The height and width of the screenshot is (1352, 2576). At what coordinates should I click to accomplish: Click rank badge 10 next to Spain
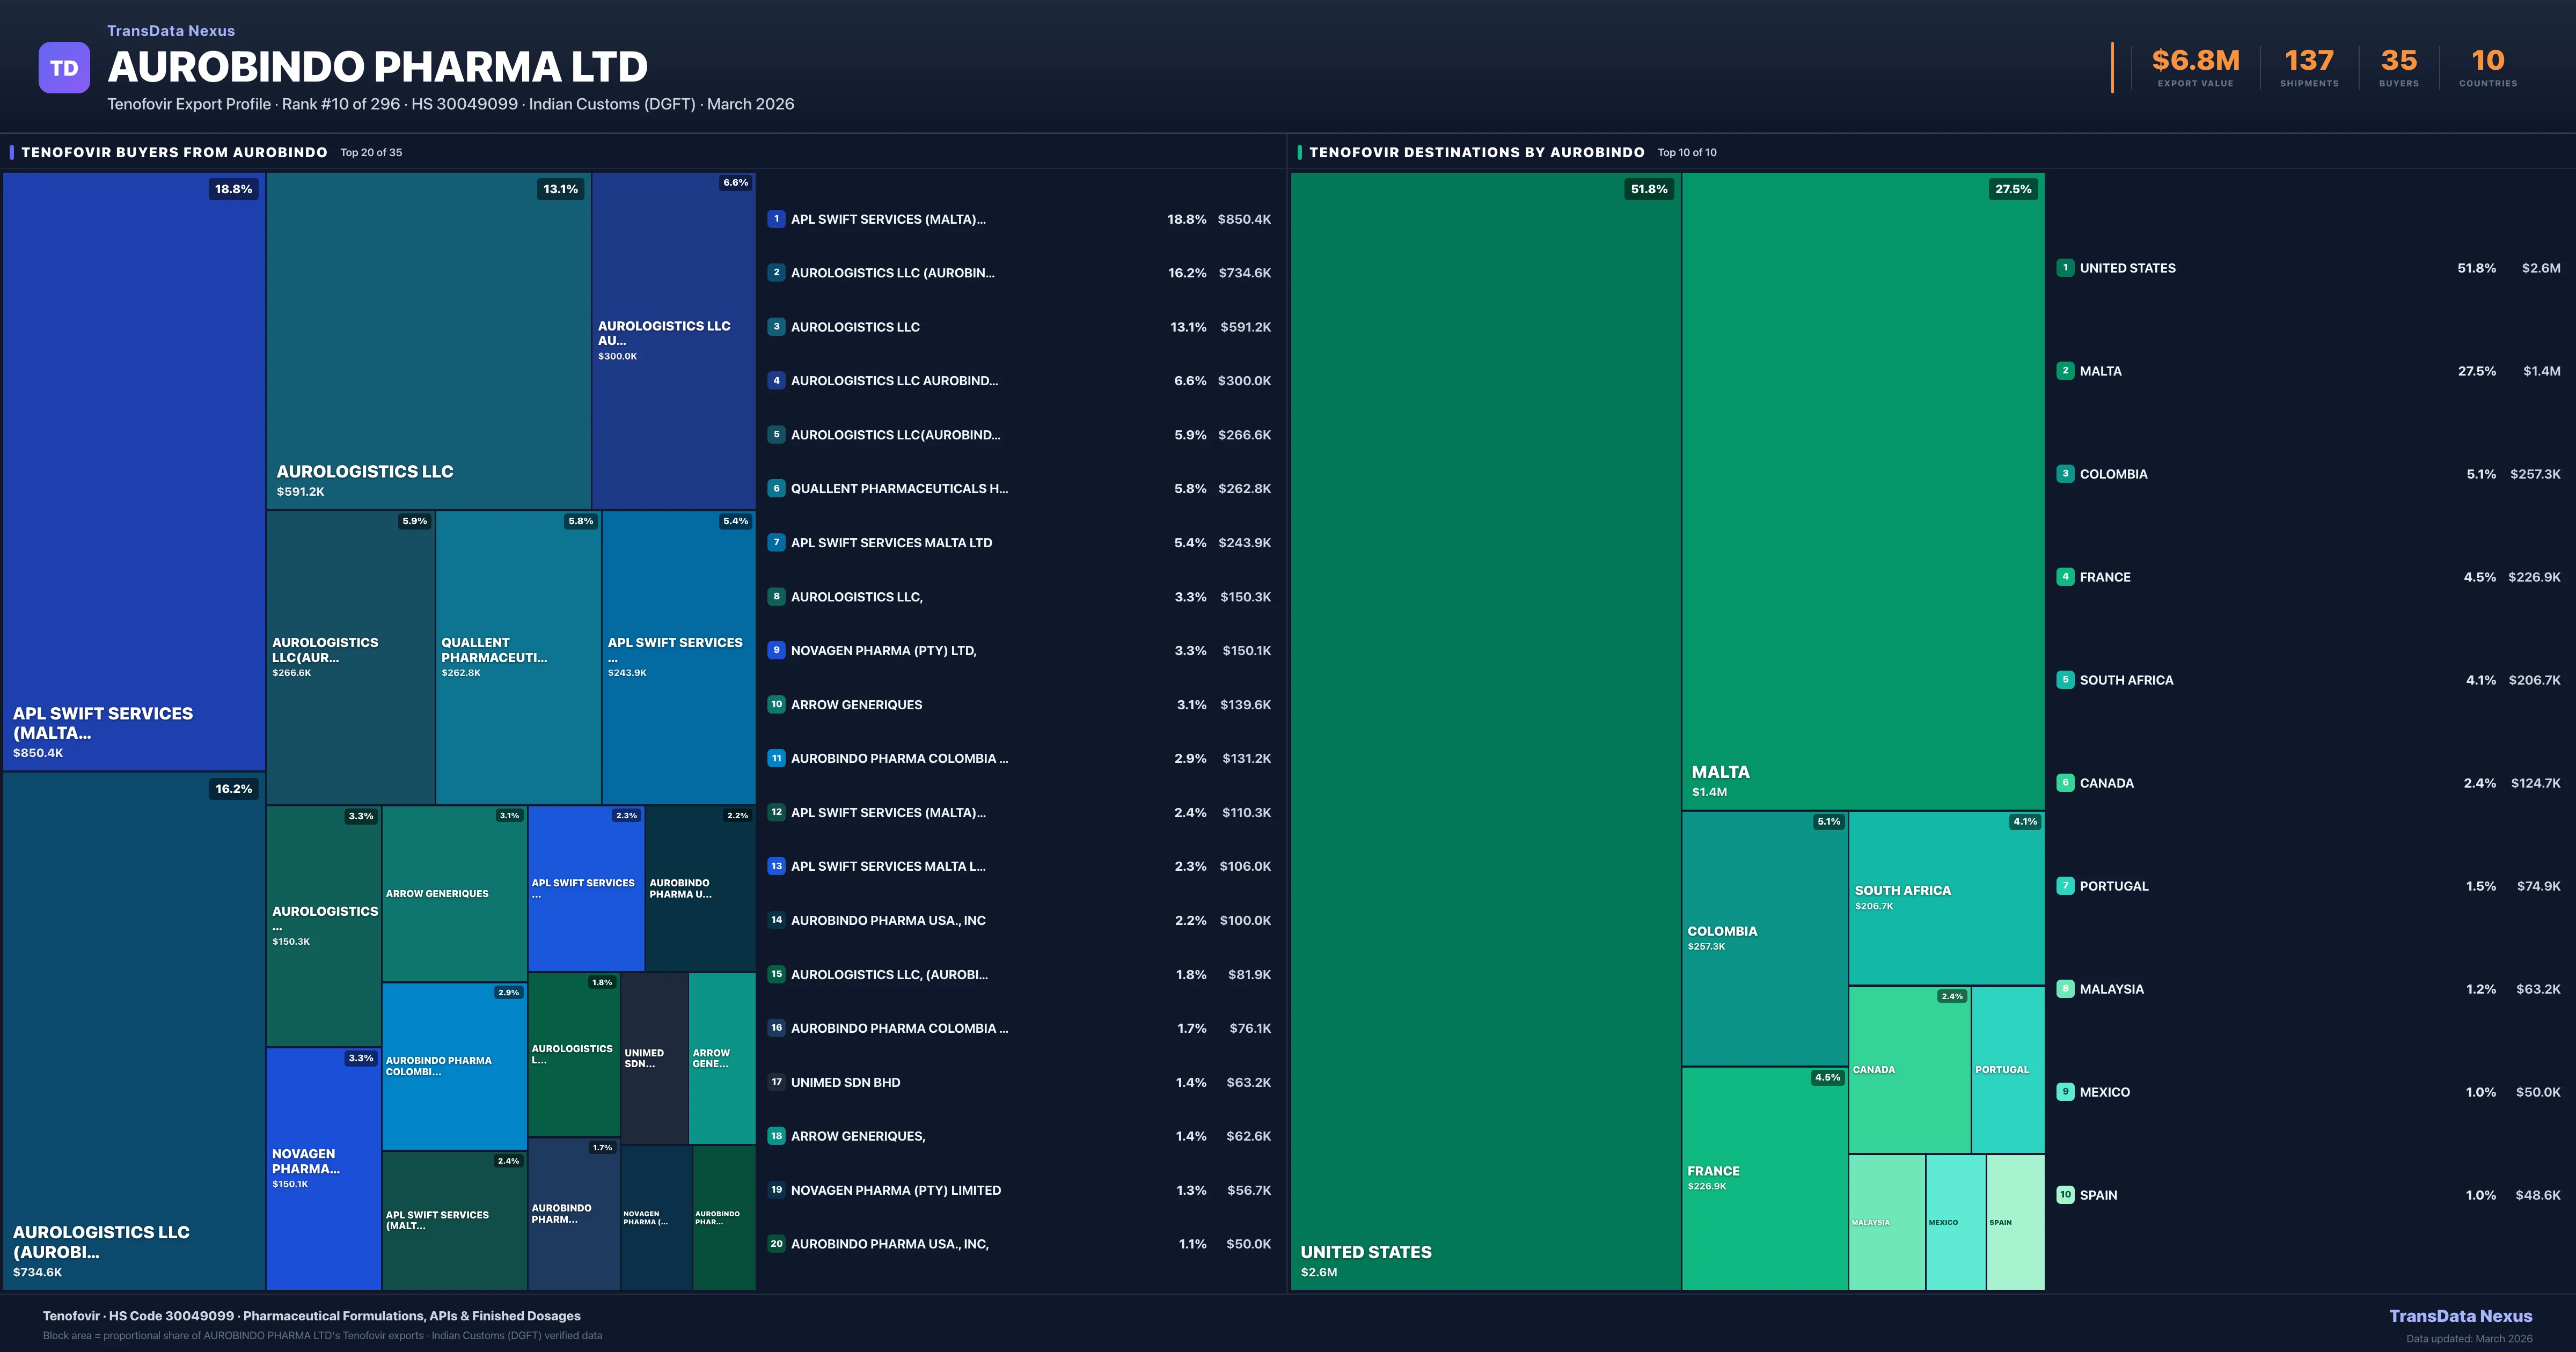pyautogui.click(x=2065, y=1195)
